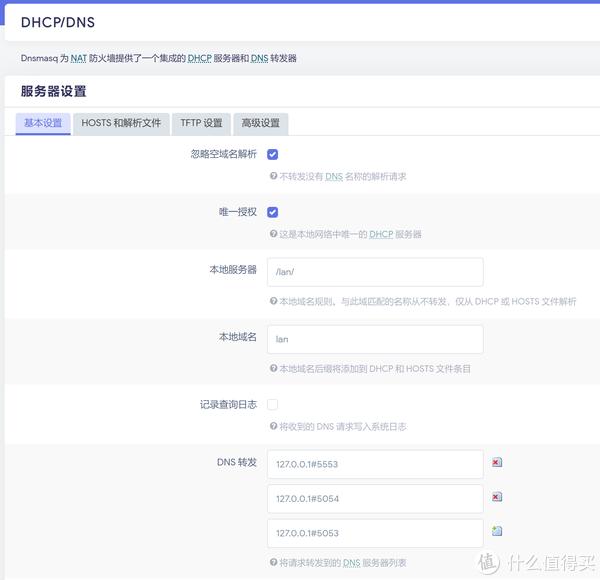The height and width of the screenshot is (580, 600).
Task: Click the DNS link in Dnsmasq description
Action: tap(259, 59)
